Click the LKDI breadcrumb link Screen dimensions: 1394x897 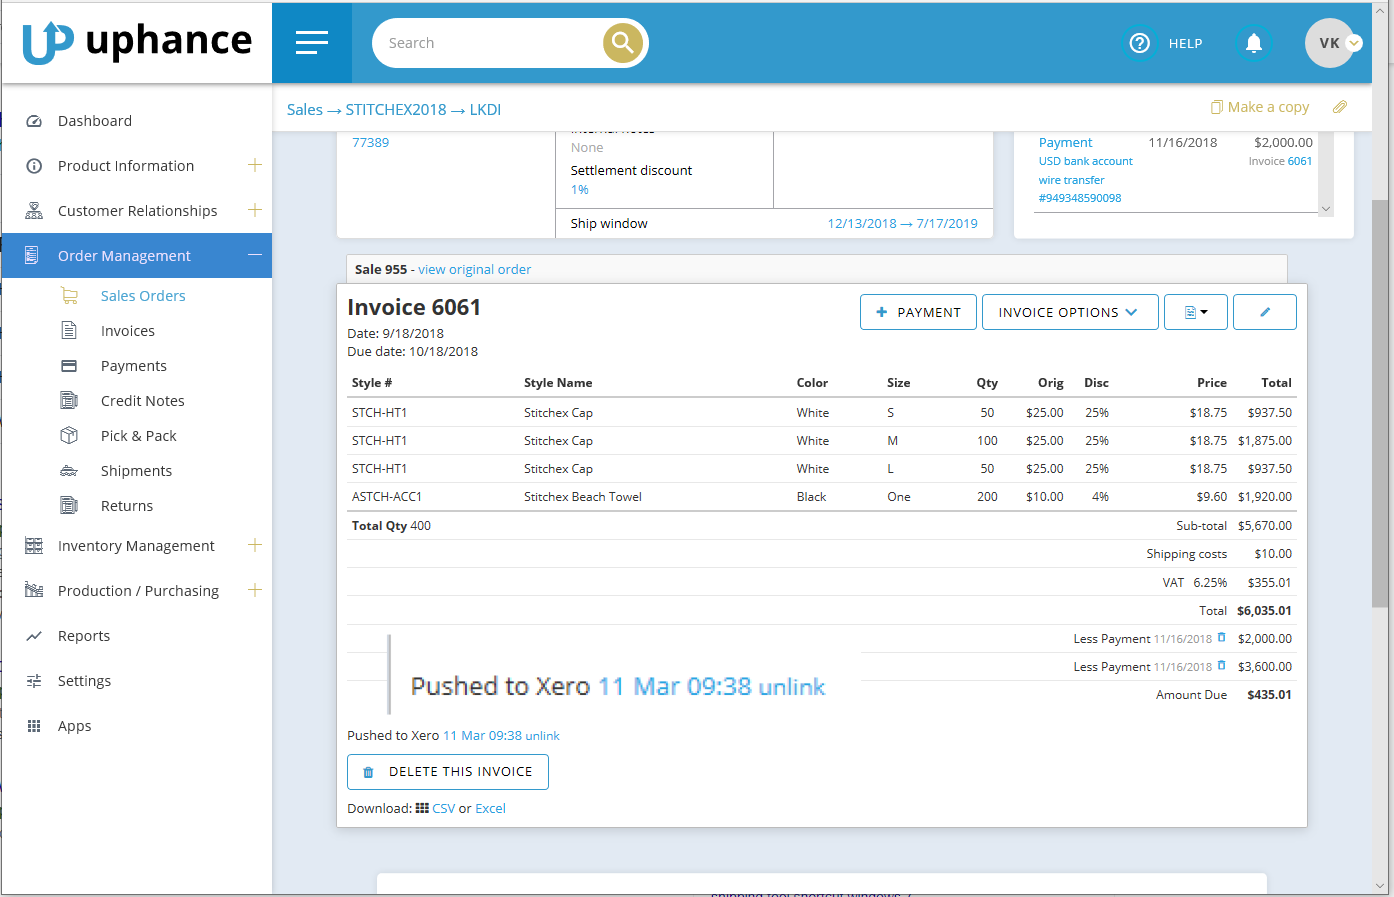tap(485, 110)
